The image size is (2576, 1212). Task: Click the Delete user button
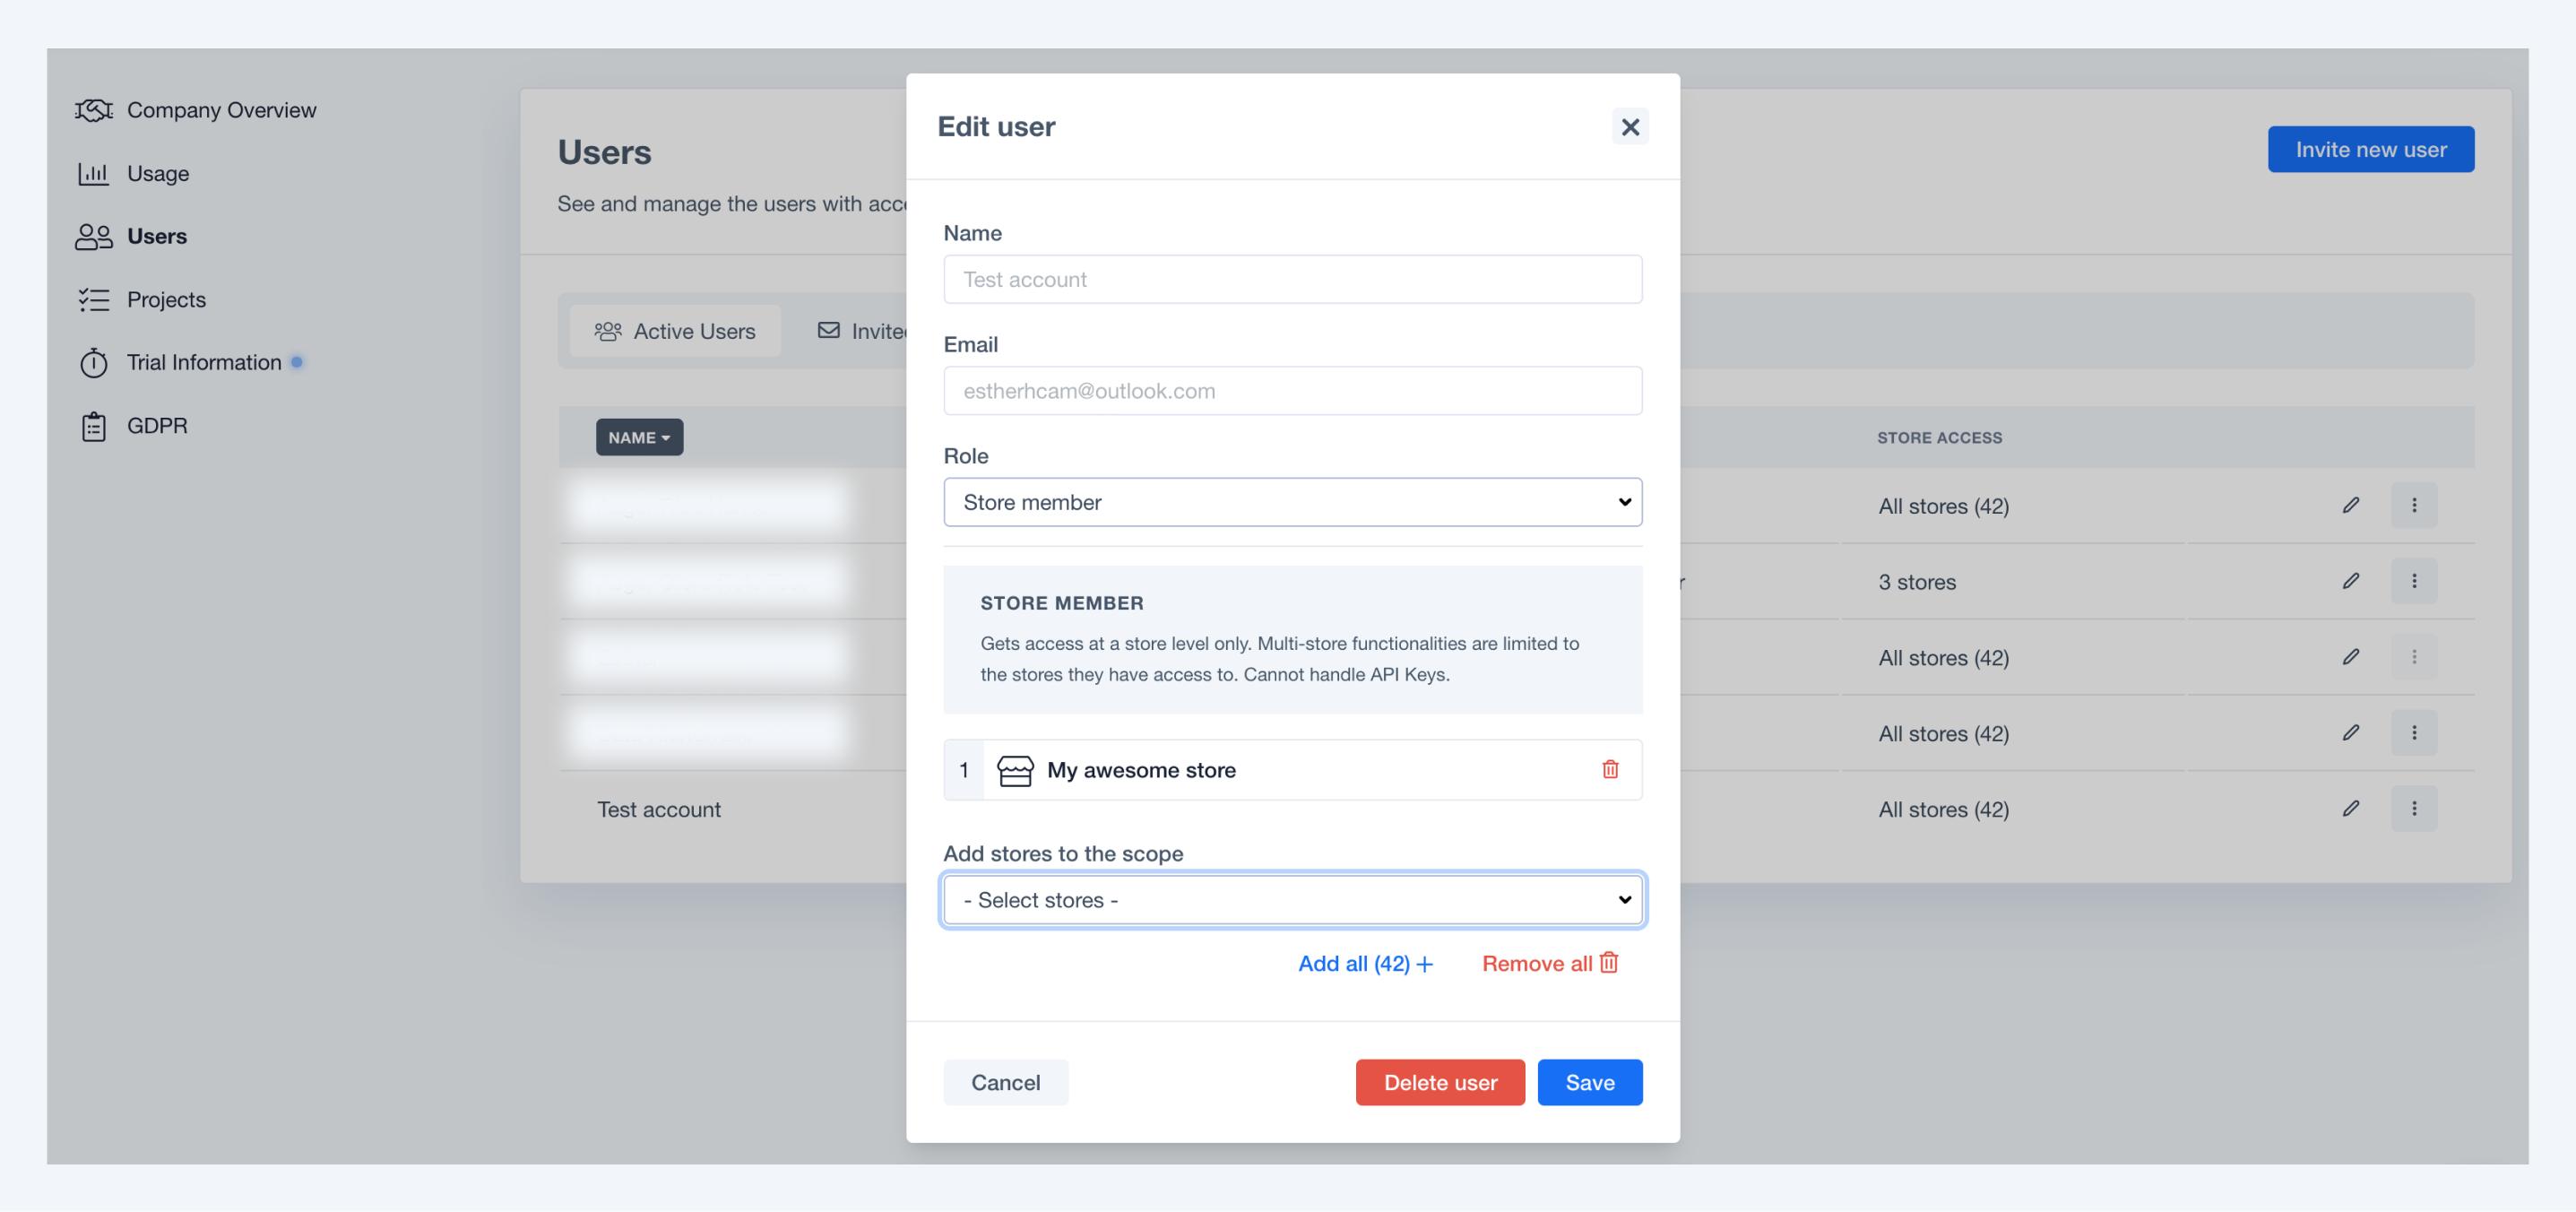click(1440, 1082)
